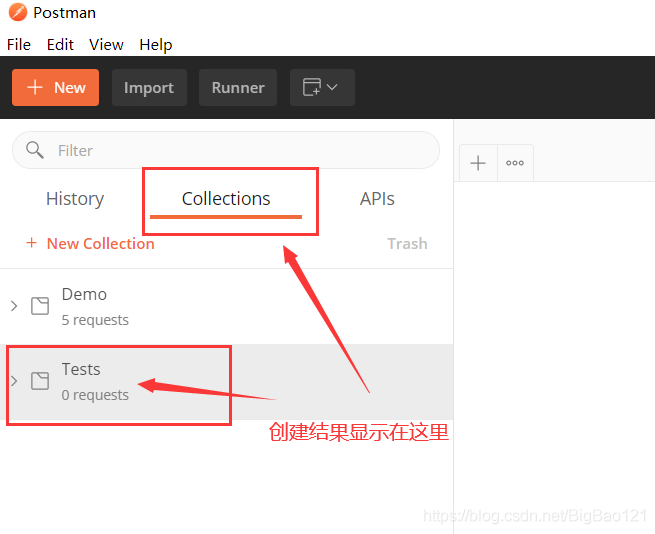Switch to the Collections tab
The width and height of the screenshot is (655, 534).
click(226, 199)
